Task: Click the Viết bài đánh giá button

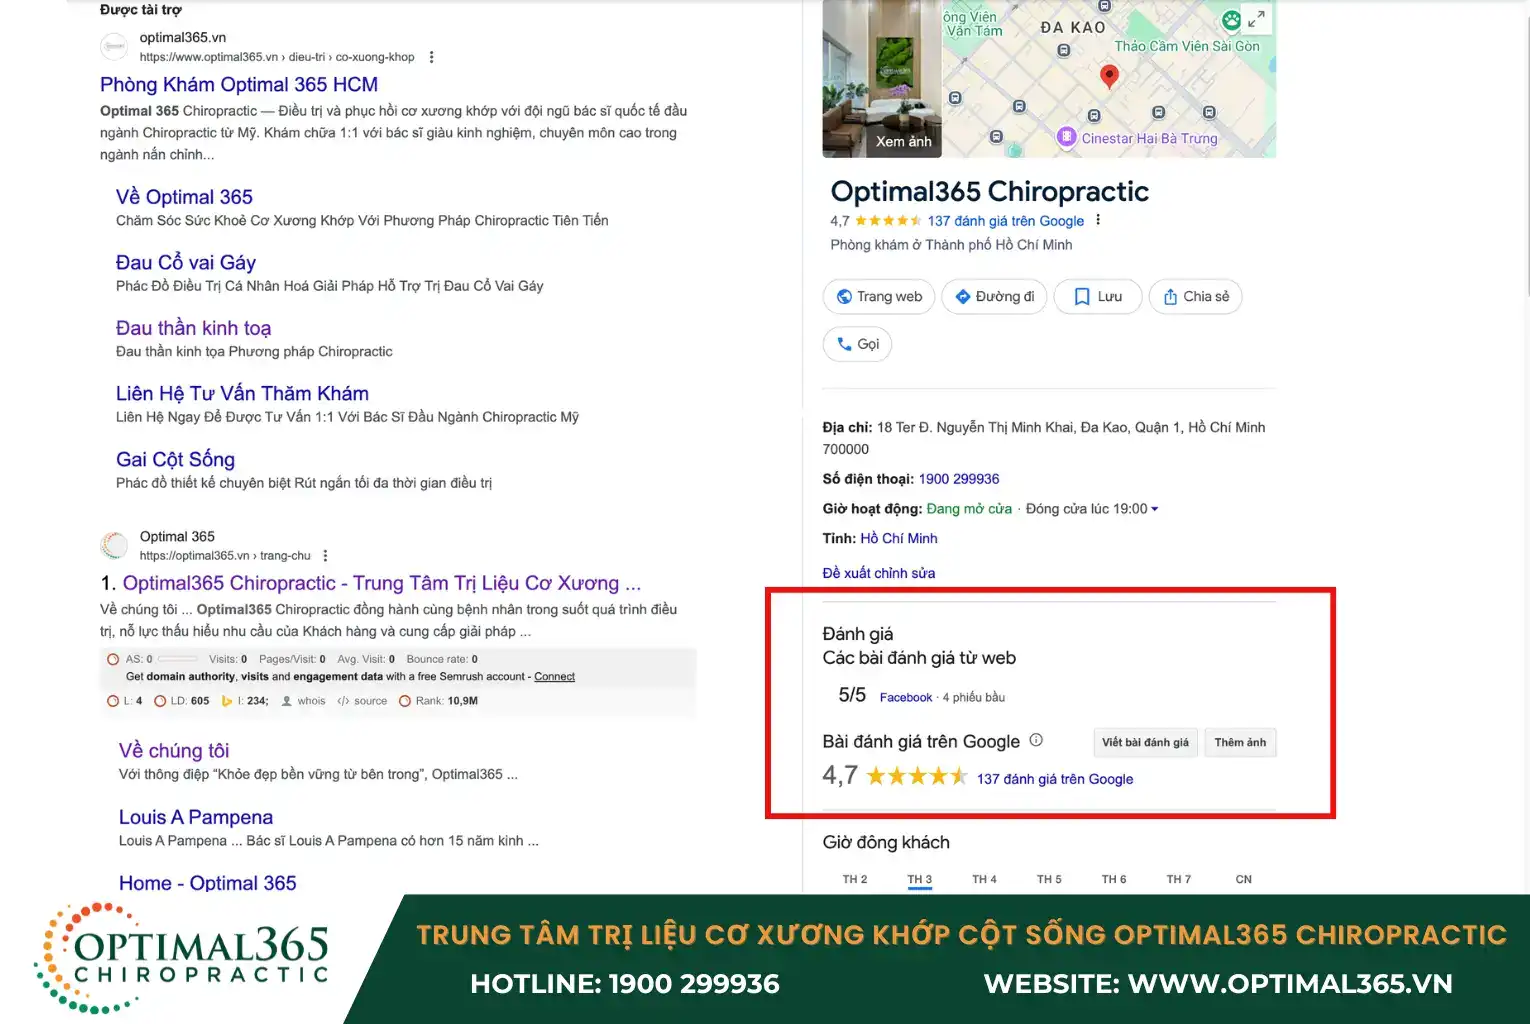Action: click(1145, 742)
